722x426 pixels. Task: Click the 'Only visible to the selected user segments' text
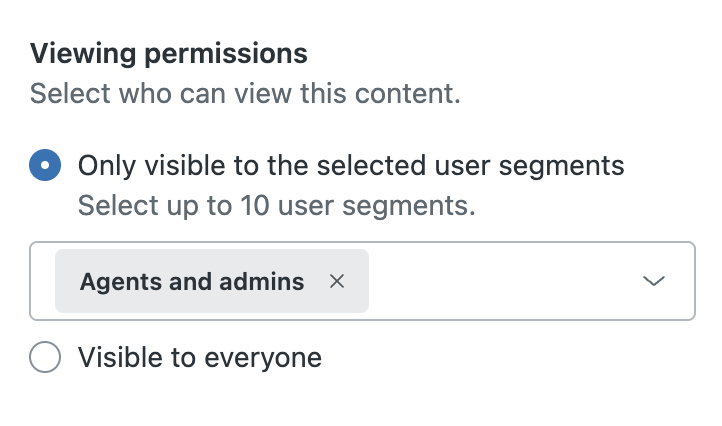[351, 165]
